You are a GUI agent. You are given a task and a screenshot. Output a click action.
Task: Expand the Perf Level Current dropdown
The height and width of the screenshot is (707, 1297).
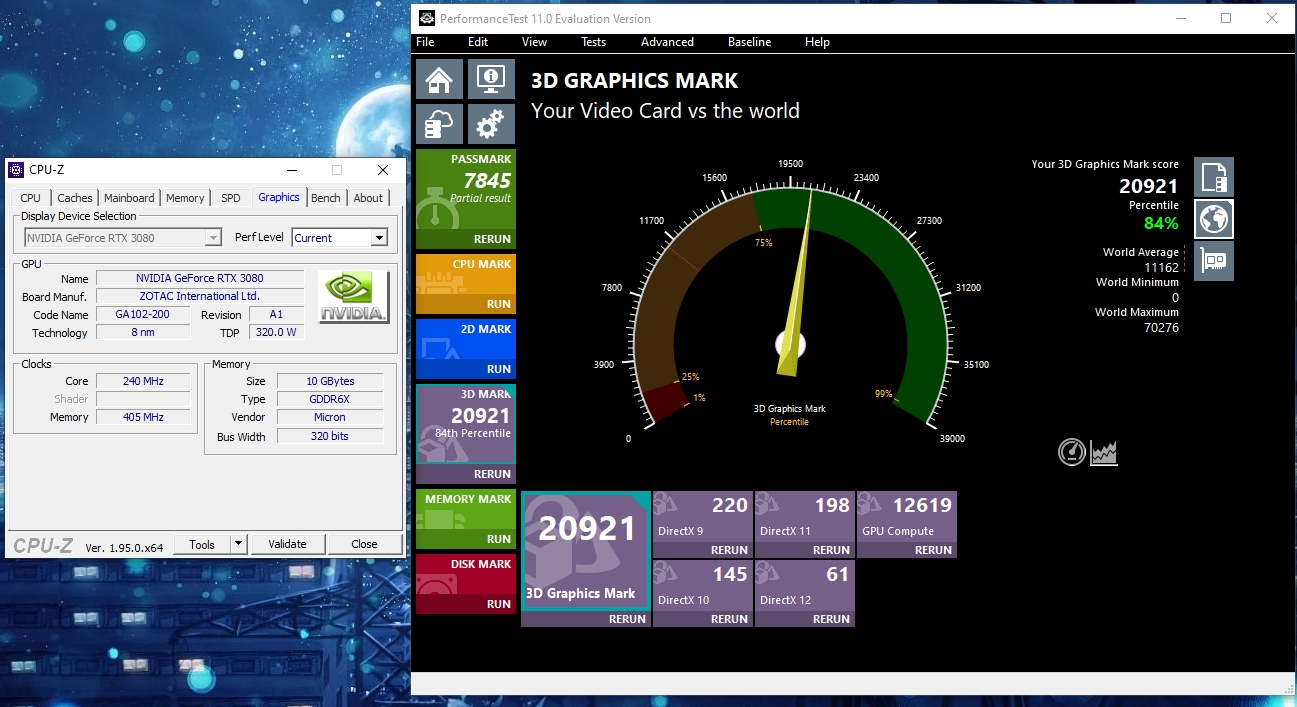coord(379,238)
